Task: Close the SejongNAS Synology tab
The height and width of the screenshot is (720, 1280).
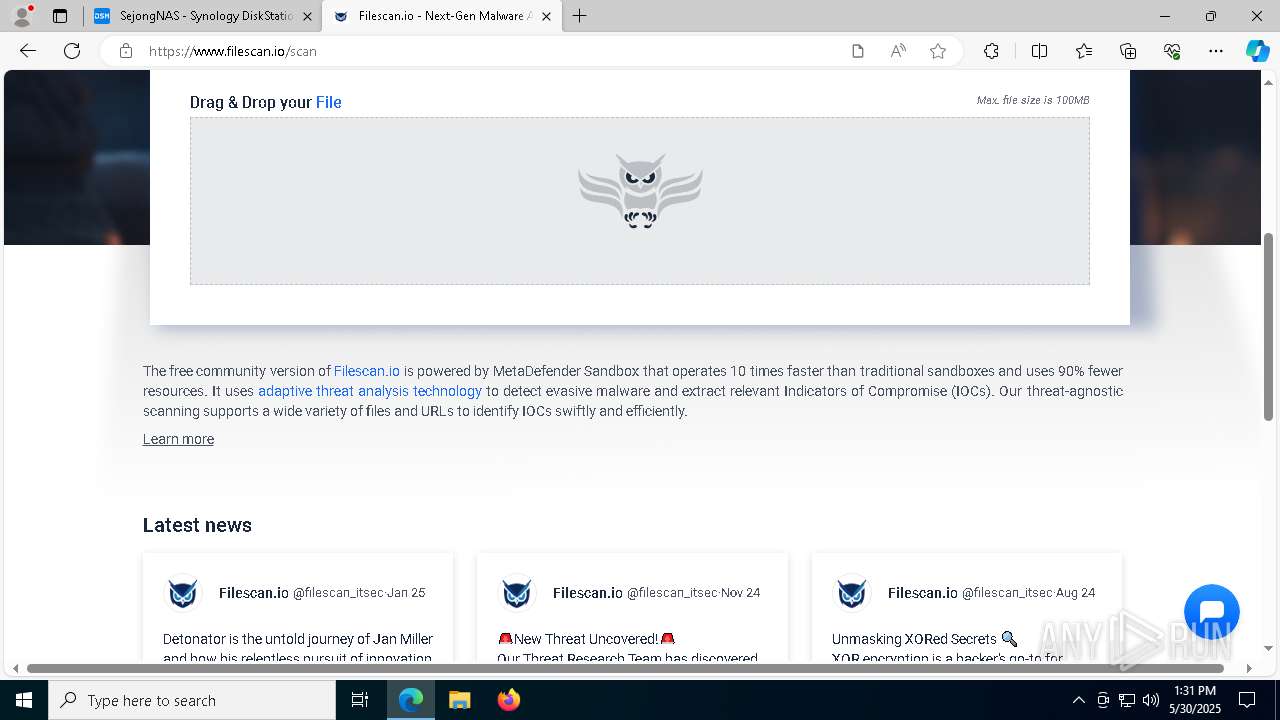Action: (307, 16)
